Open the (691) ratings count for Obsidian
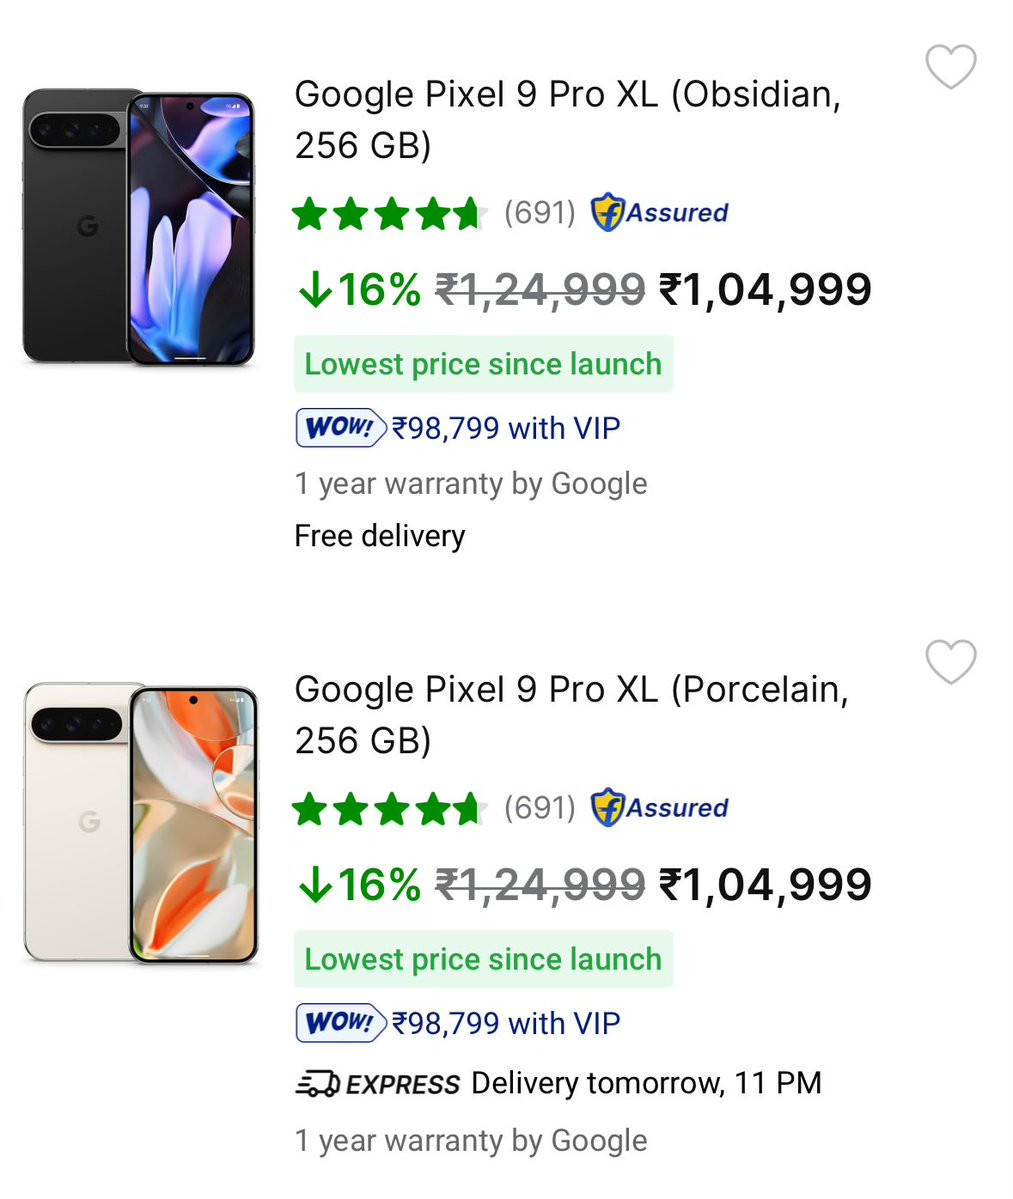 click(539, 213)
